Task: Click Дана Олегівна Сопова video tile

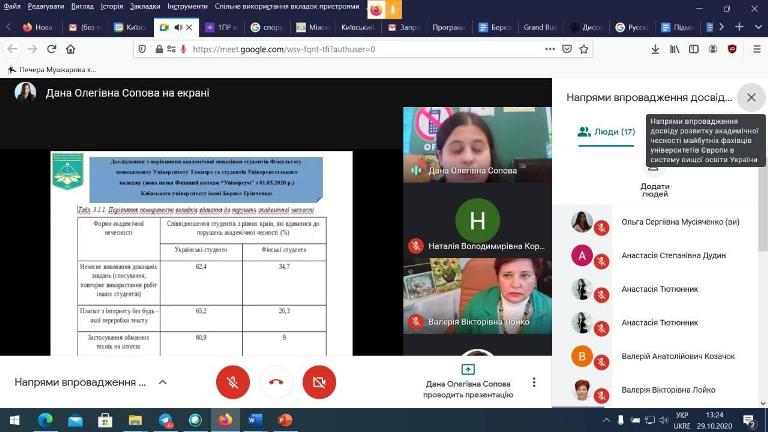Action: pyautogui.click(x=477, y=144)
